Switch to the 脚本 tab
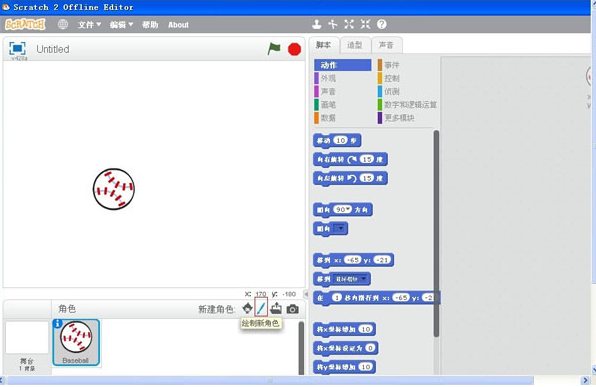Image resolution: width=596 pixels, height=387 pixels. [x=323, y=45]
